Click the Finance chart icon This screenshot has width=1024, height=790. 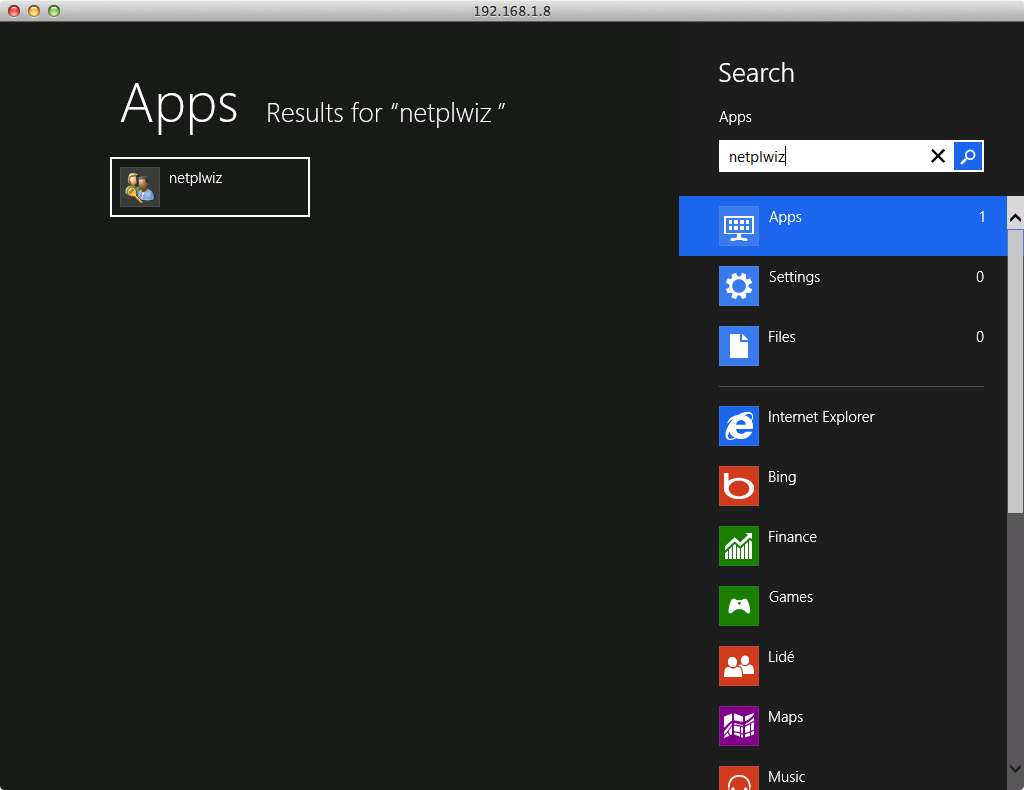point(739,546)
